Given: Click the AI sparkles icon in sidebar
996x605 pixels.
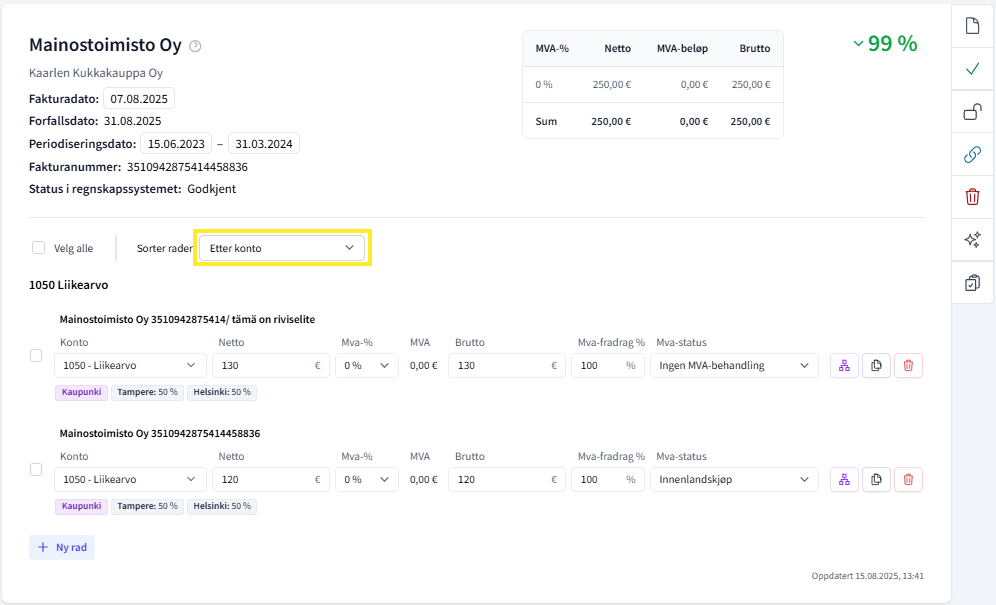Looking at the screenshot, I should point(971,240).
